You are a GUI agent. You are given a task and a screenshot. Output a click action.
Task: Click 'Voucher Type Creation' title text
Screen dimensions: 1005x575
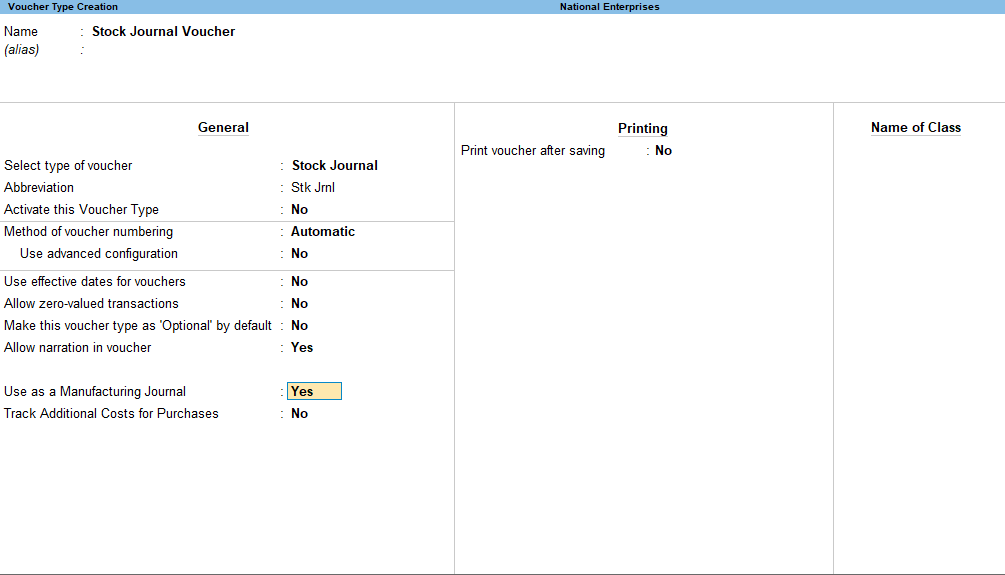63,6
